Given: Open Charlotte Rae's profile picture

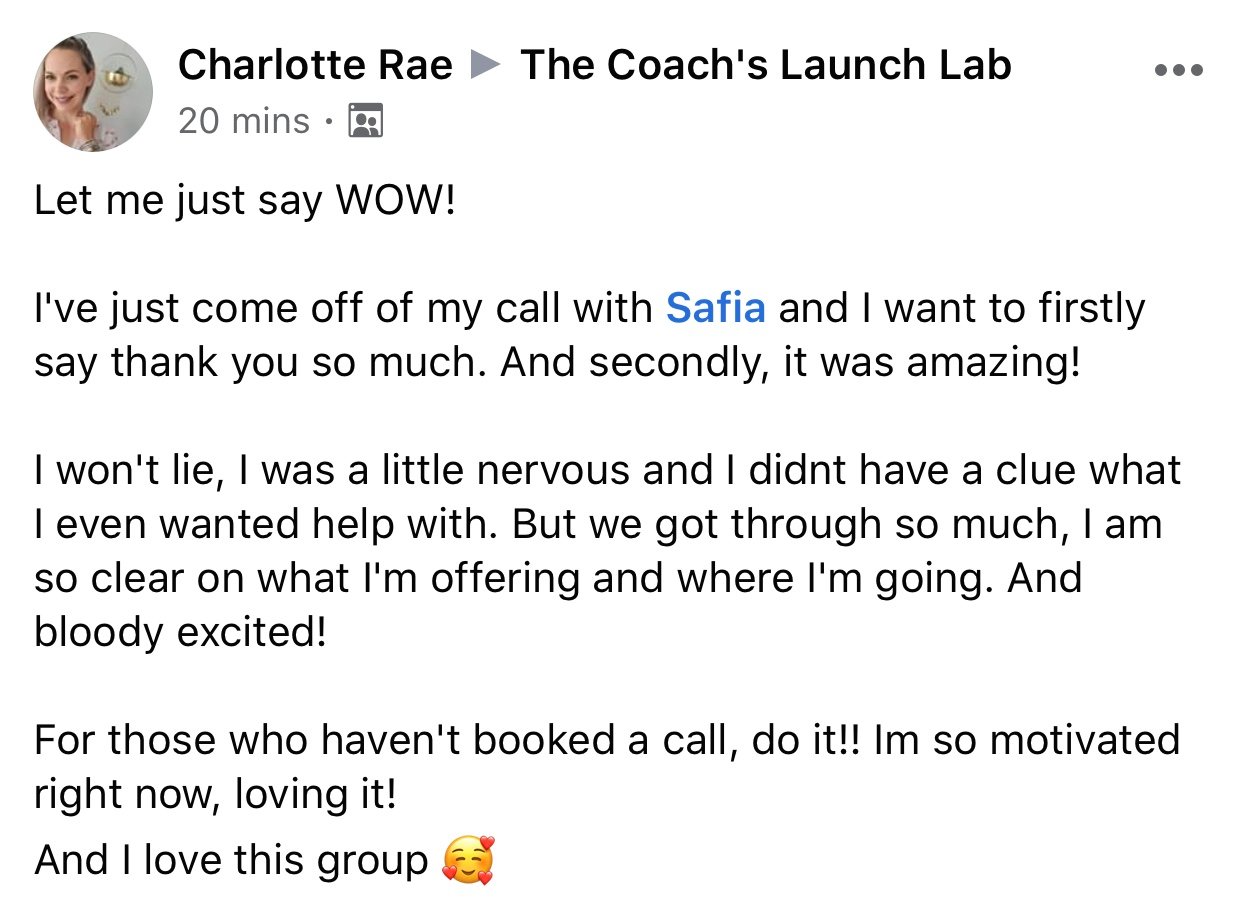Looking at the screenshot, I should pyautogui.click(x=93, y=92).
